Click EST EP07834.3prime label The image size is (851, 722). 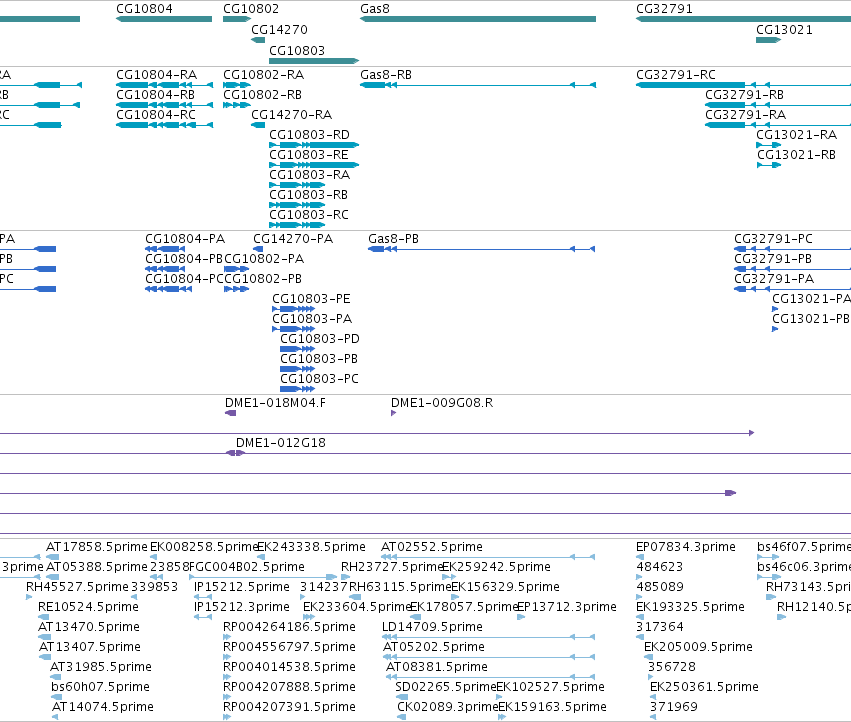coord(685,547)
